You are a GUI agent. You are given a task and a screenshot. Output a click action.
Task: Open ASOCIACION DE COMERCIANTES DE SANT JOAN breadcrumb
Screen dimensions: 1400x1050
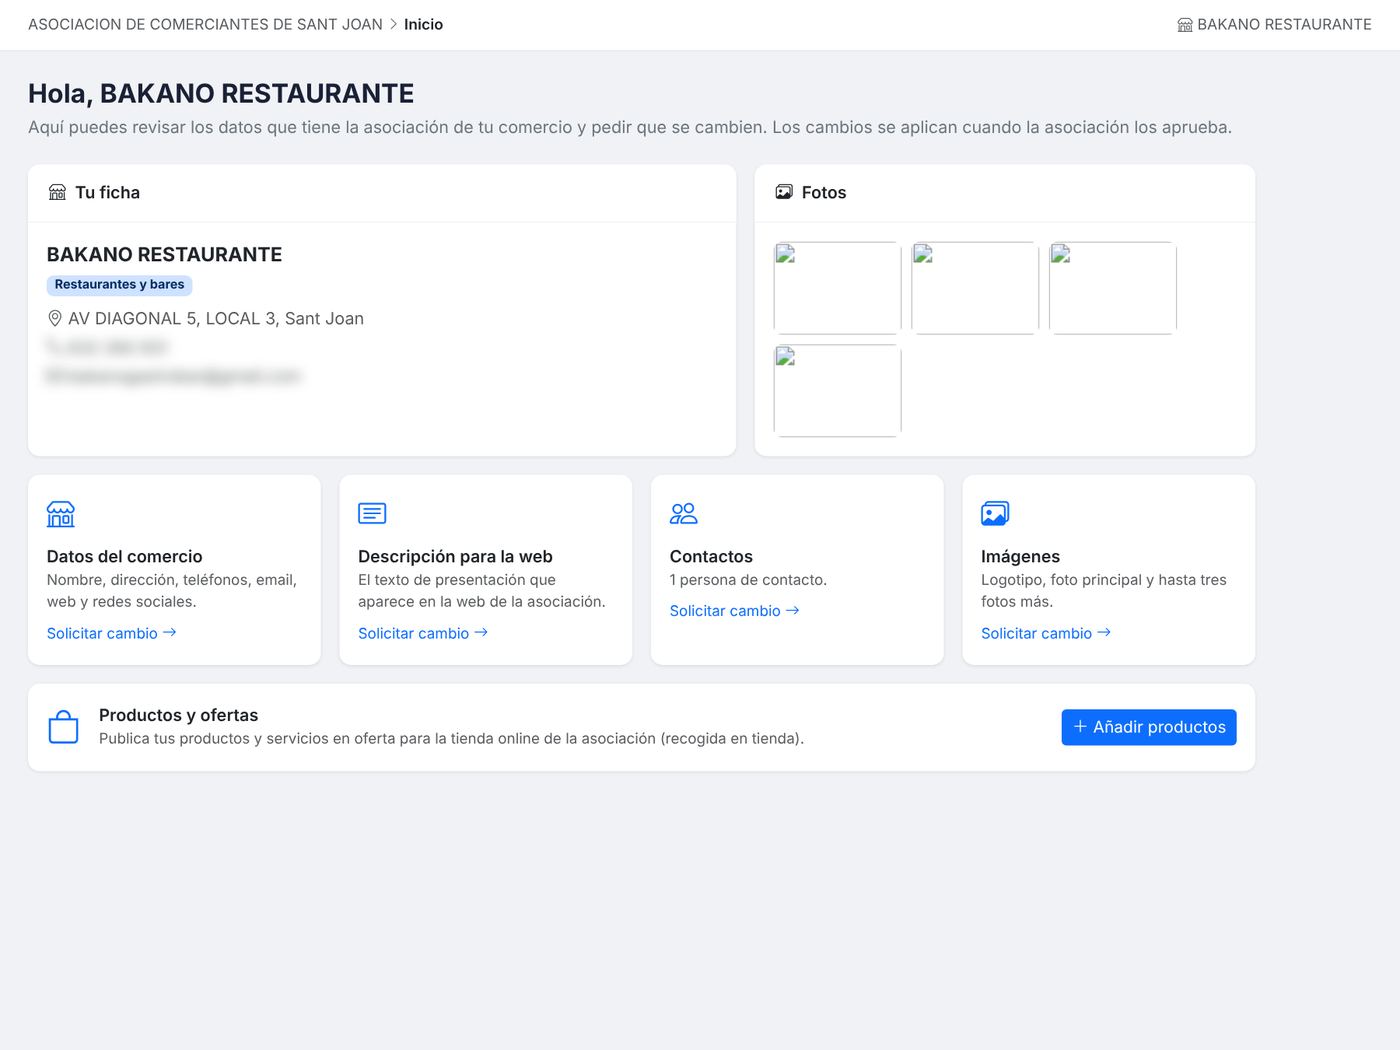[x=205, y=24]
